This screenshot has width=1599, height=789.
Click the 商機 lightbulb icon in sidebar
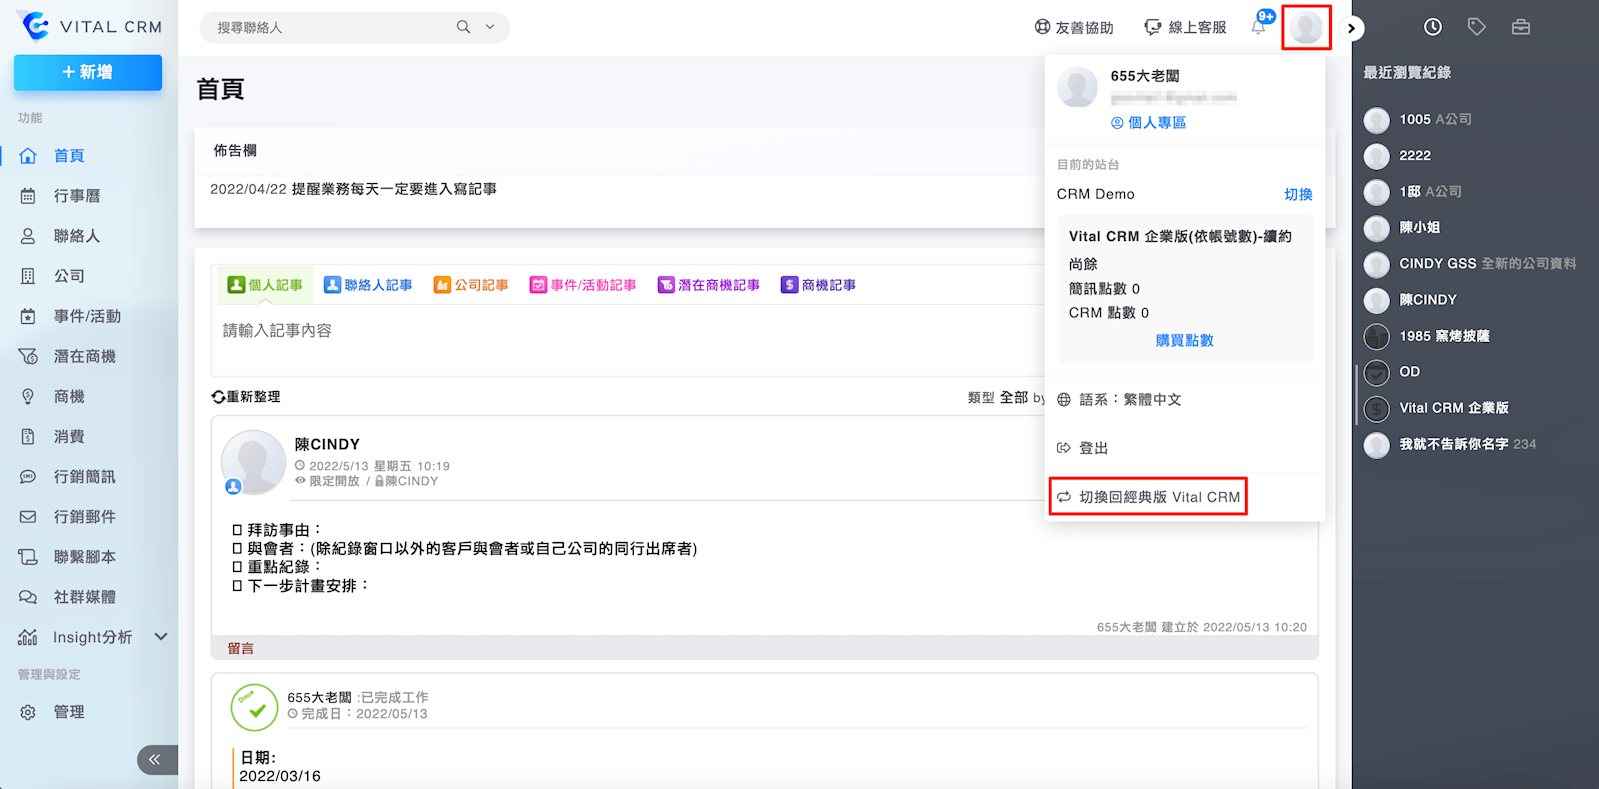pos(28,397)
